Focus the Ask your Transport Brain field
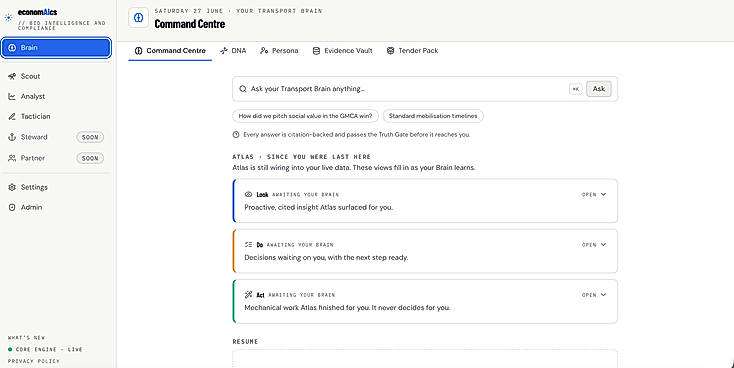This screenshot has height=368, width=734. (403, 89)
